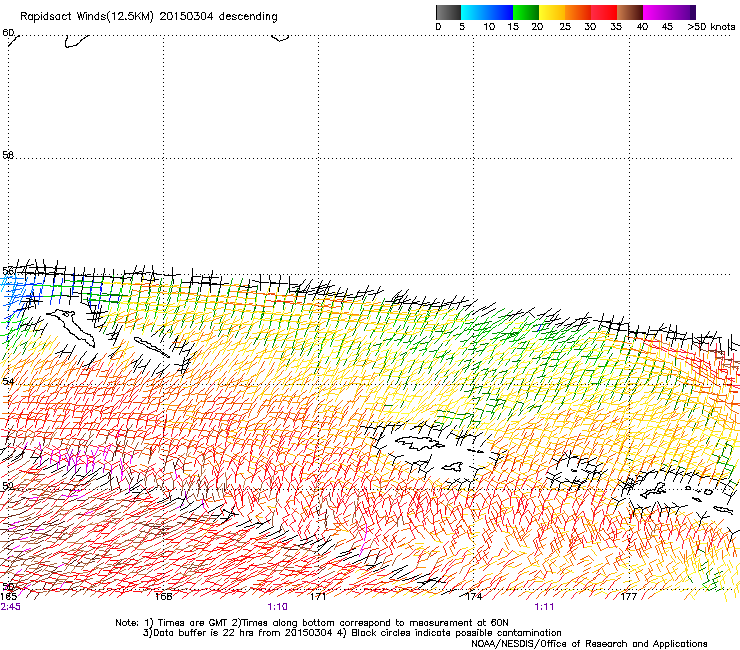This screenshot has width=740, height=650.
Task: Click the green 15-20 knots legend swatch
Action: click(x=526, y=12)
